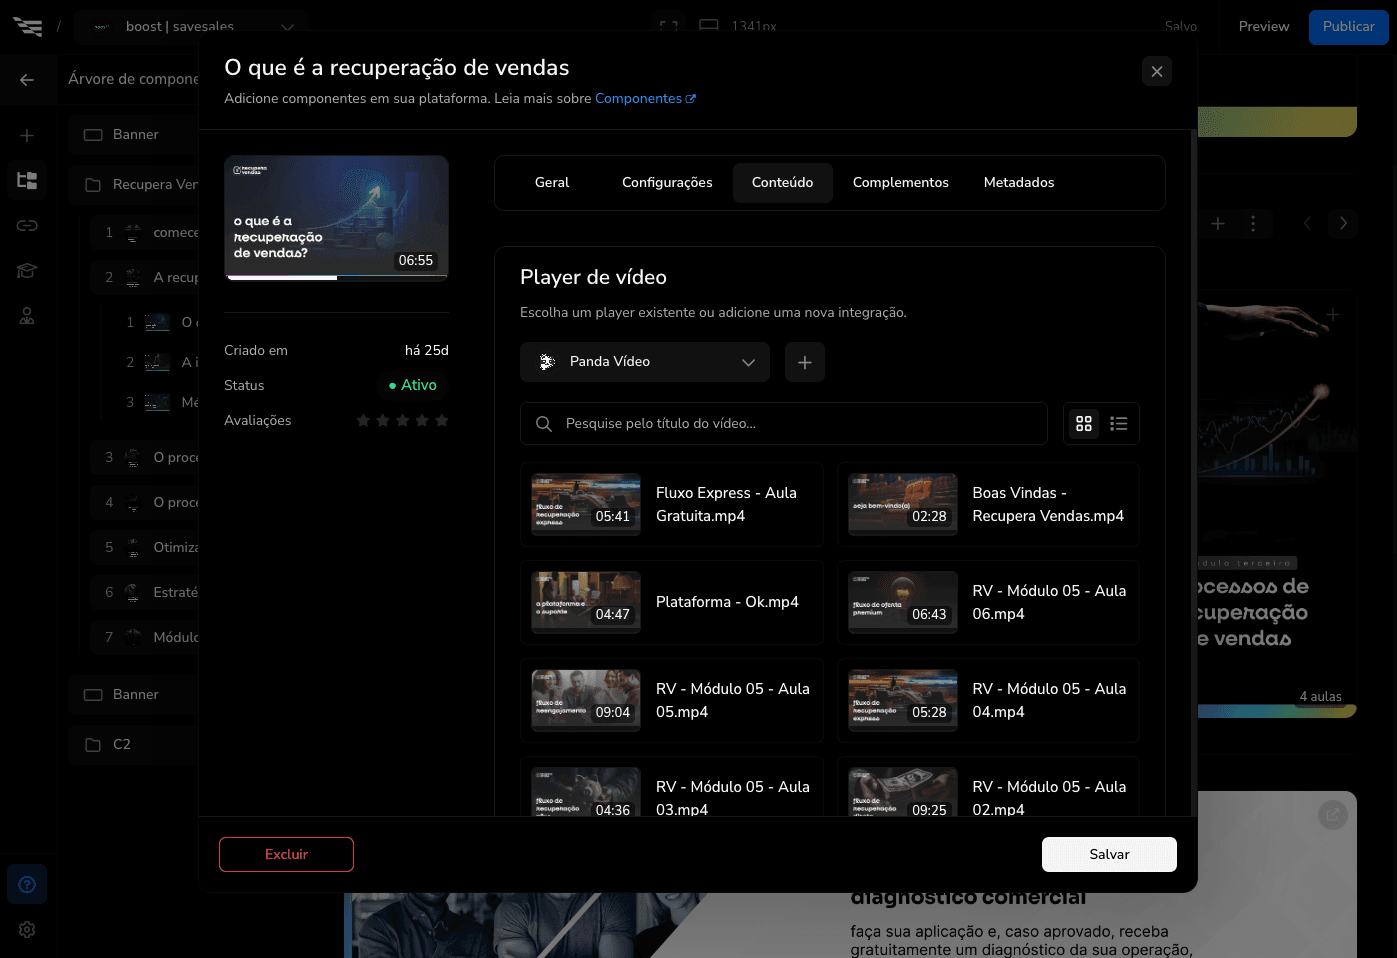Switch to the Geral tab

[552, 183]
